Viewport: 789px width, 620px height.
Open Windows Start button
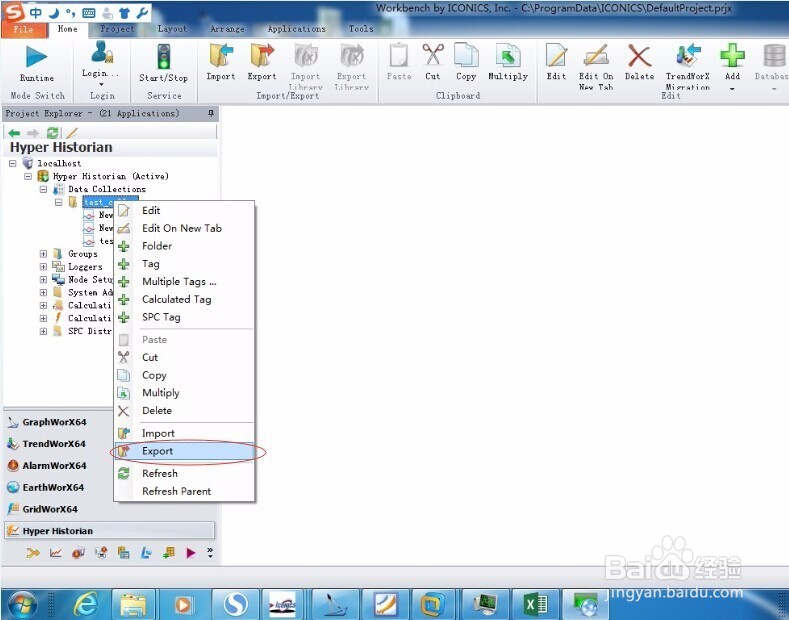22,604
